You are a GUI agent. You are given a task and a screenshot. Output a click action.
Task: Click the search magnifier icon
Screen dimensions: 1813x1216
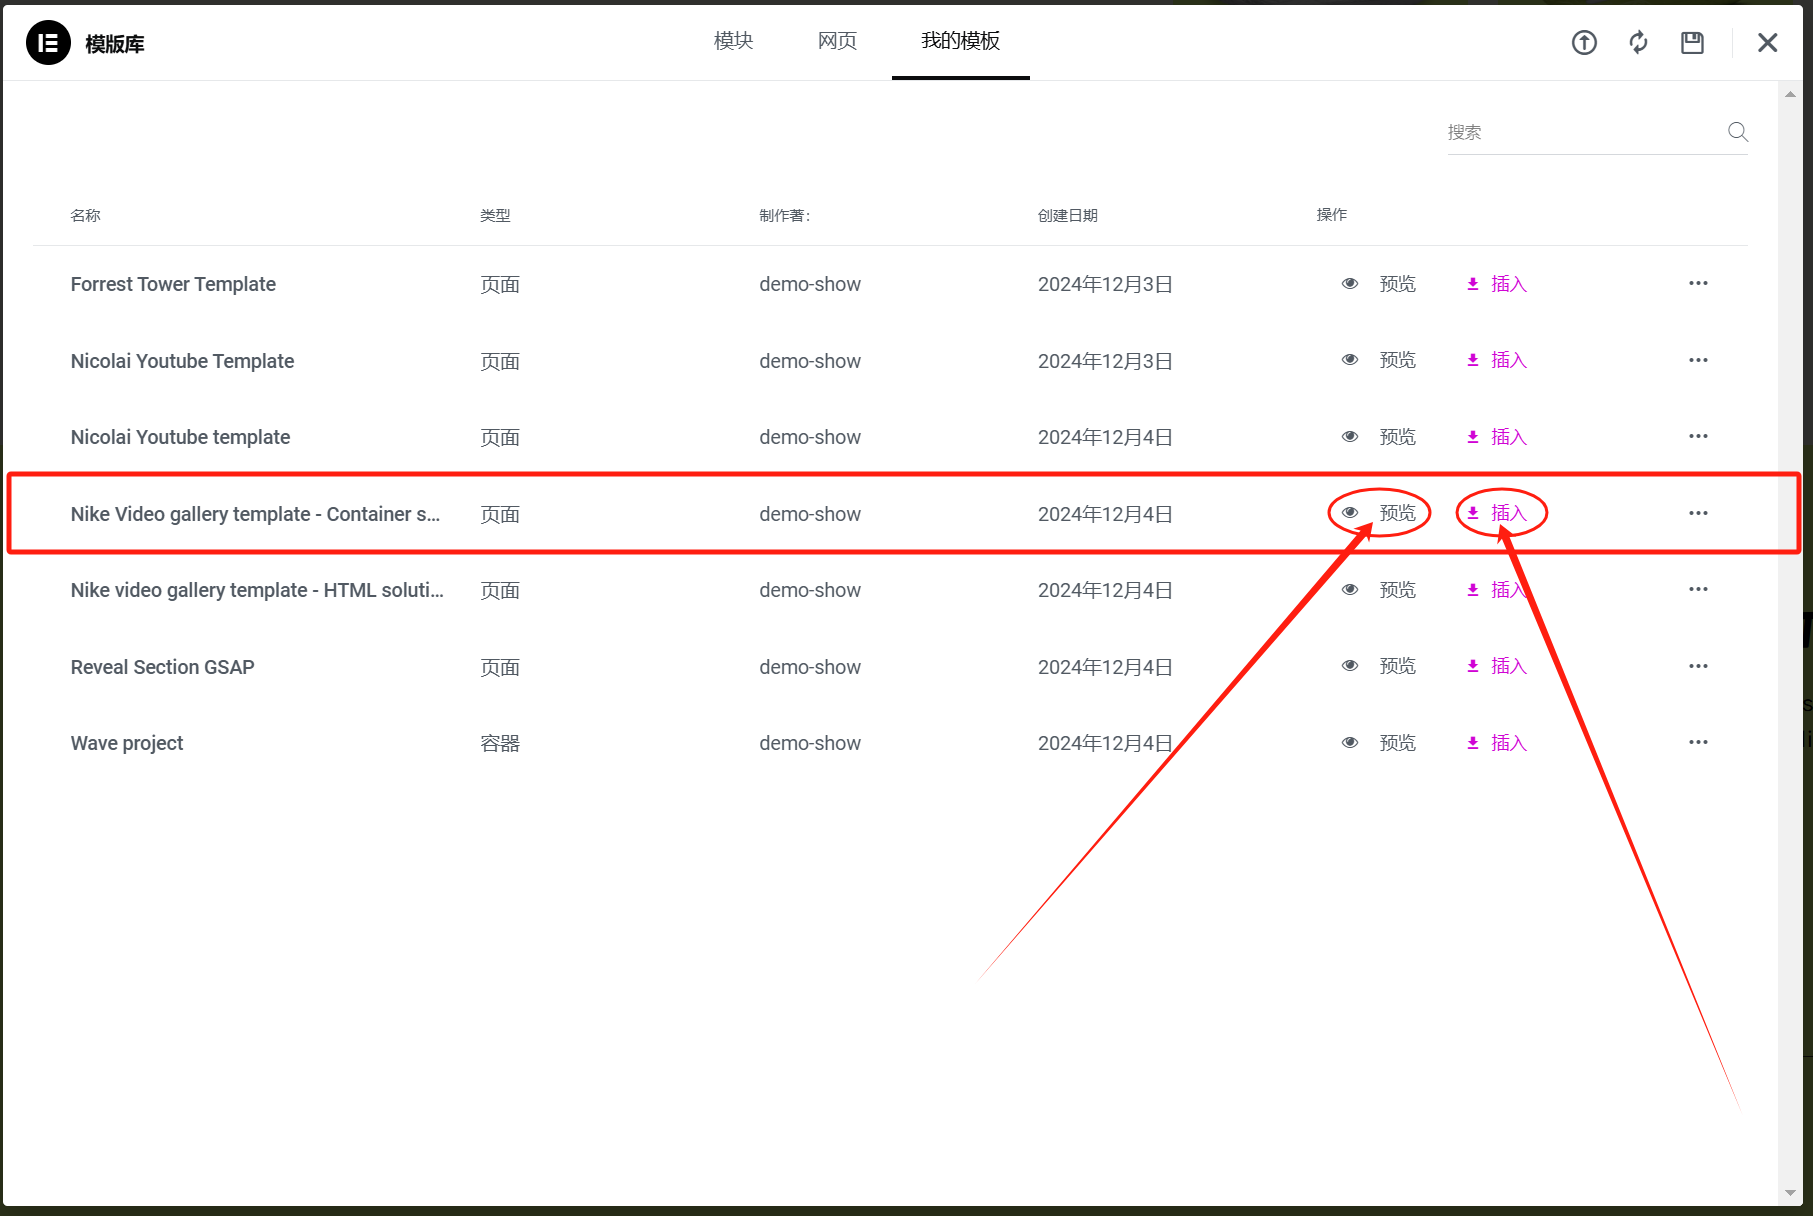click(x=1737, y=131)
